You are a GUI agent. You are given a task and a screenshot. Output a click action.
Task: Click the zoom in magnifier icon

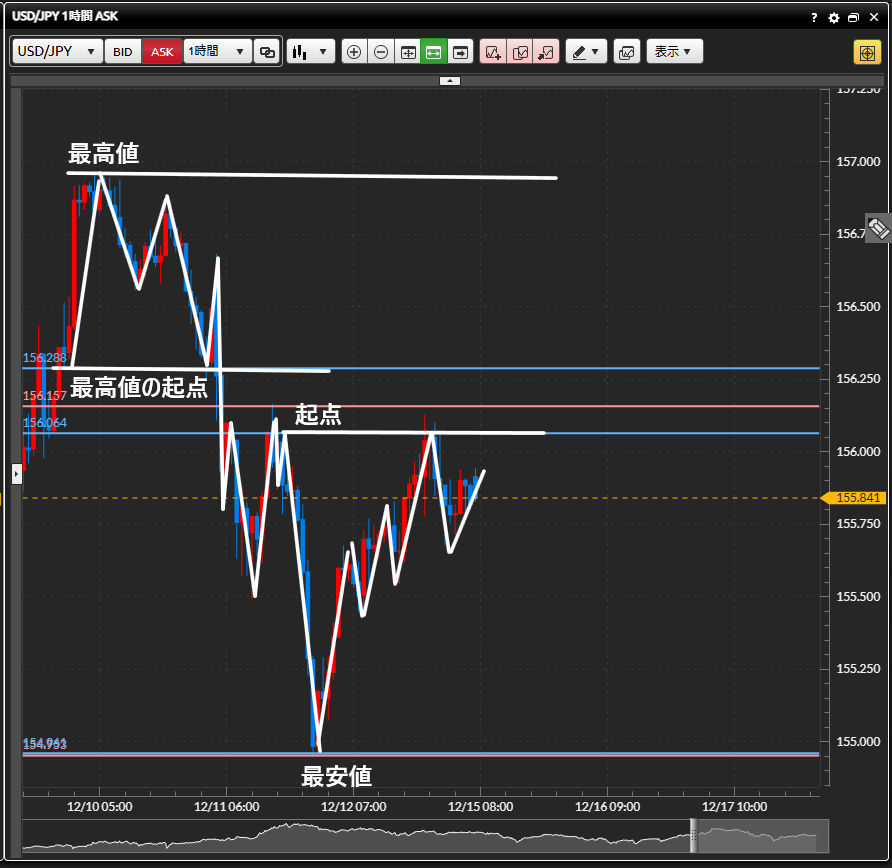354,52
